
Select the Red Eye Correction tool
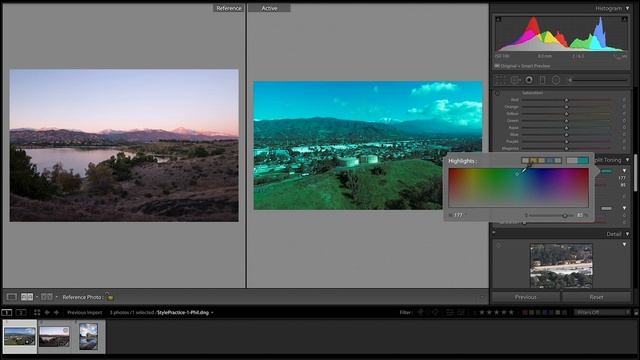coord(529,80)
